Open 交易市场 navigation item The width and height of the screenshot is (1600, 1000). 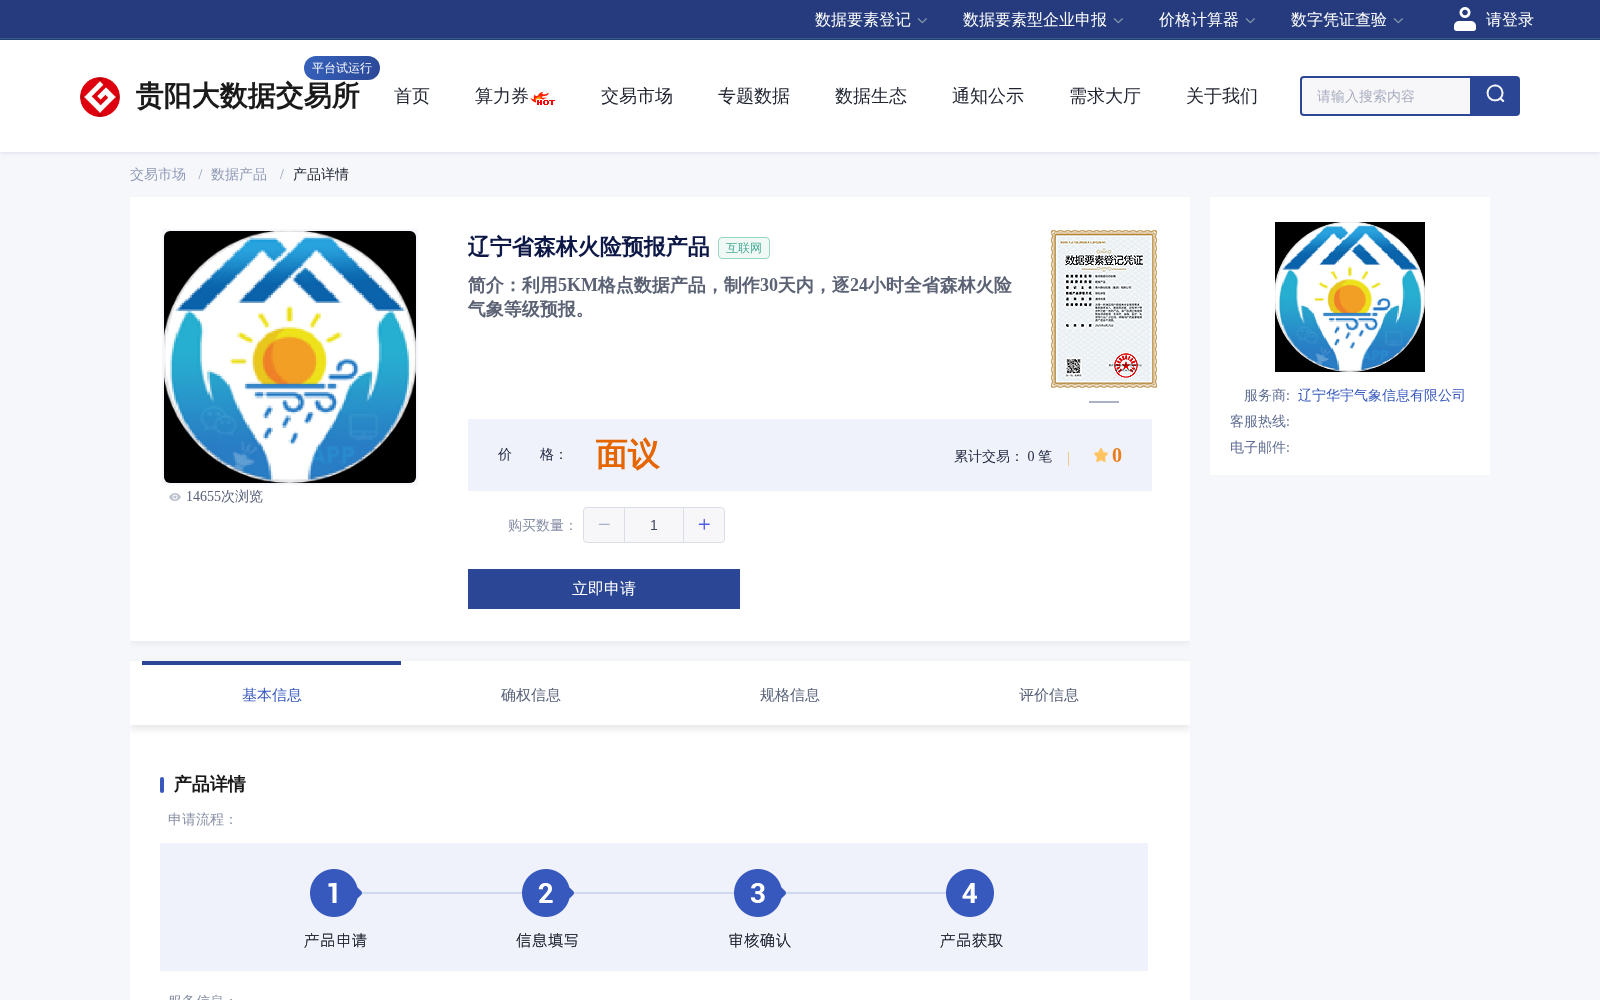coord(637,96)
